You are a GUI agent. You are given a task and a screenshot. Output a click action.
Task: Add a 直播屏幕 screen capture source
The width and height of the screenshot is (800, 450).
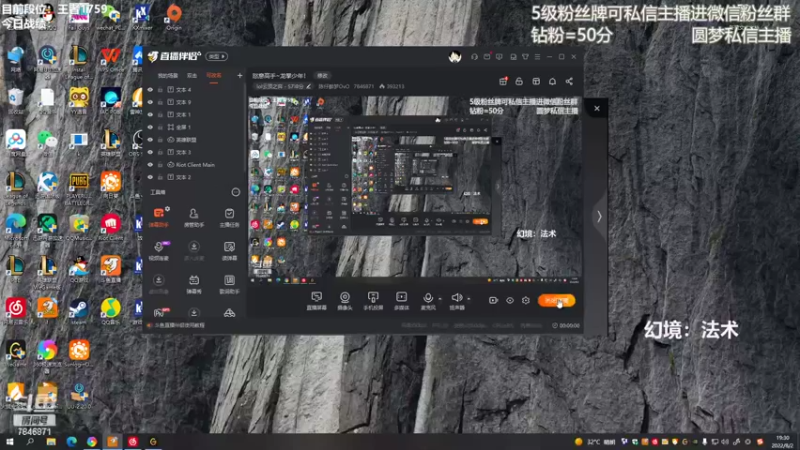click(316, 301)
